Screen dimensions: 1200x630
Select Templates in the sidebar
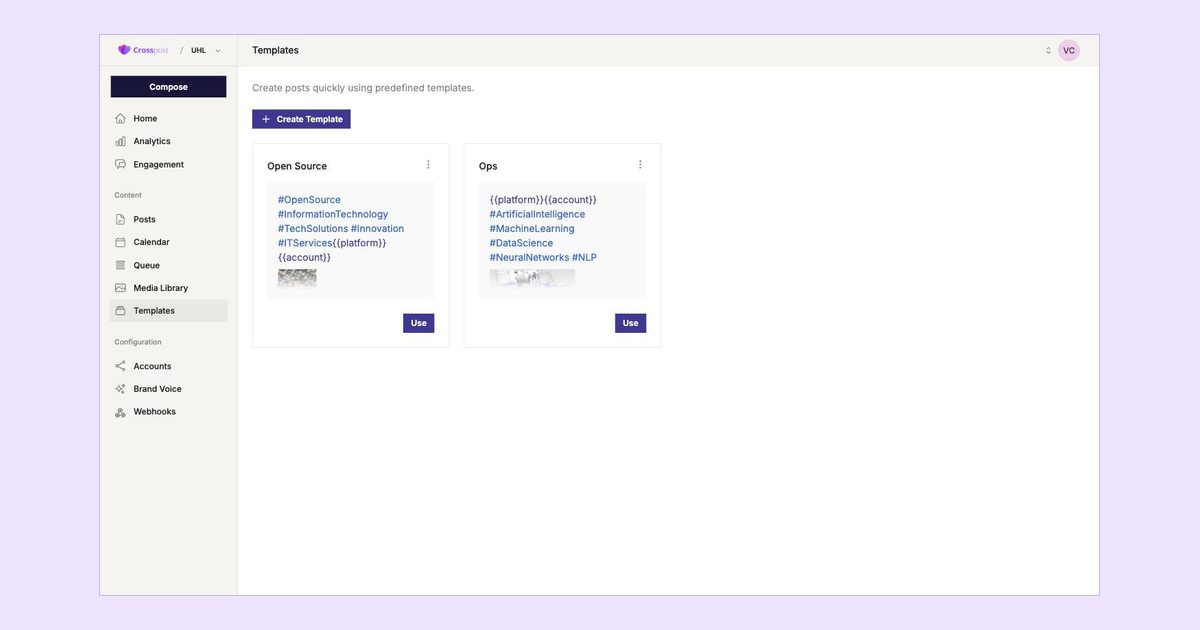pyautogui.click(x=168, y=311)
